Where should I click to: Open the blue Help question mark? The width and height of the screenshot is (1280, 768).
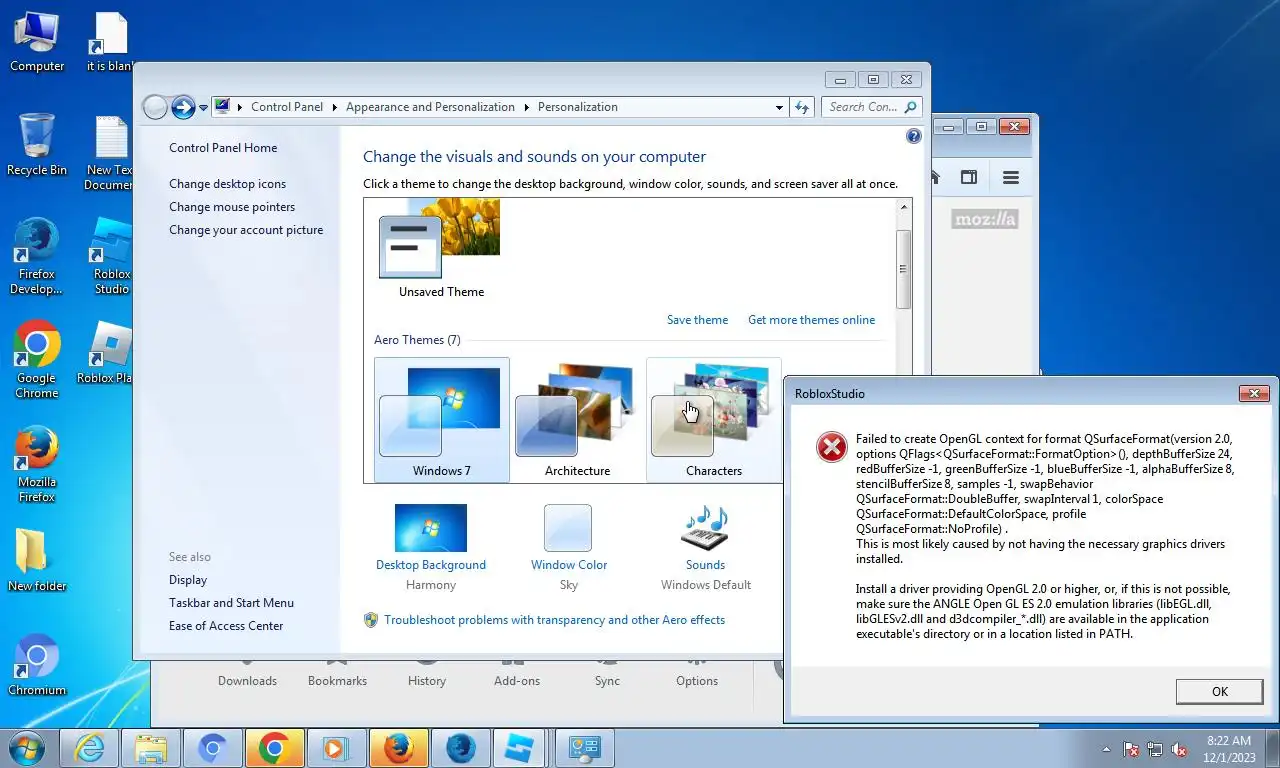(913, 136)
